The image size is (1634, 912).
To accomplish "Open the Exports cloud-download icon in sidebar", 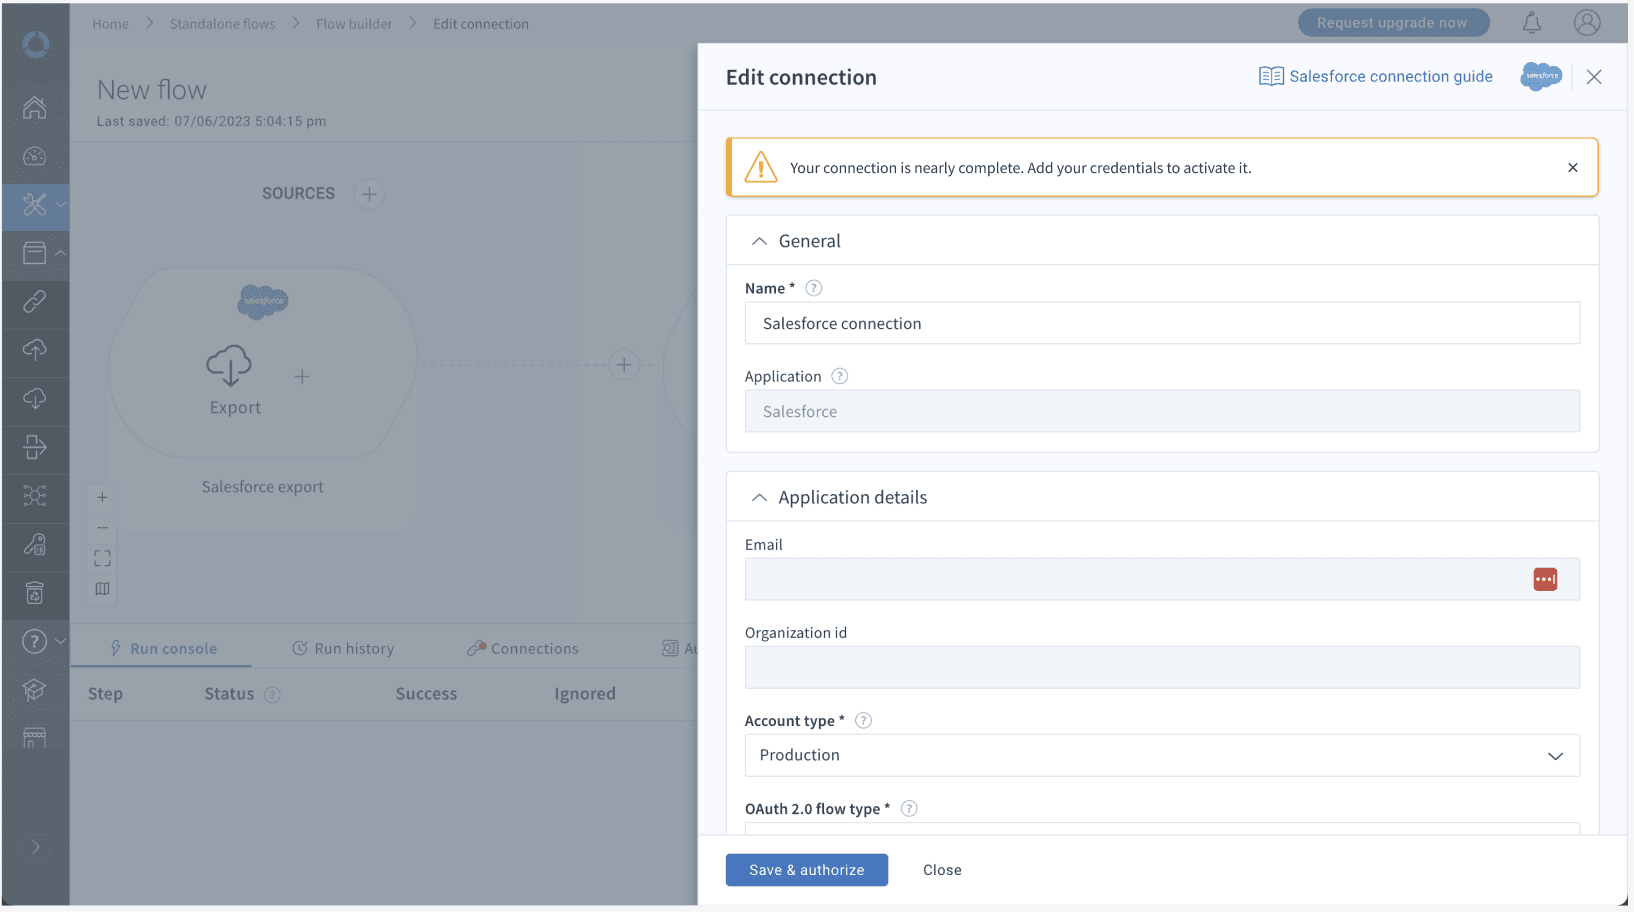I will coord(35,398).
